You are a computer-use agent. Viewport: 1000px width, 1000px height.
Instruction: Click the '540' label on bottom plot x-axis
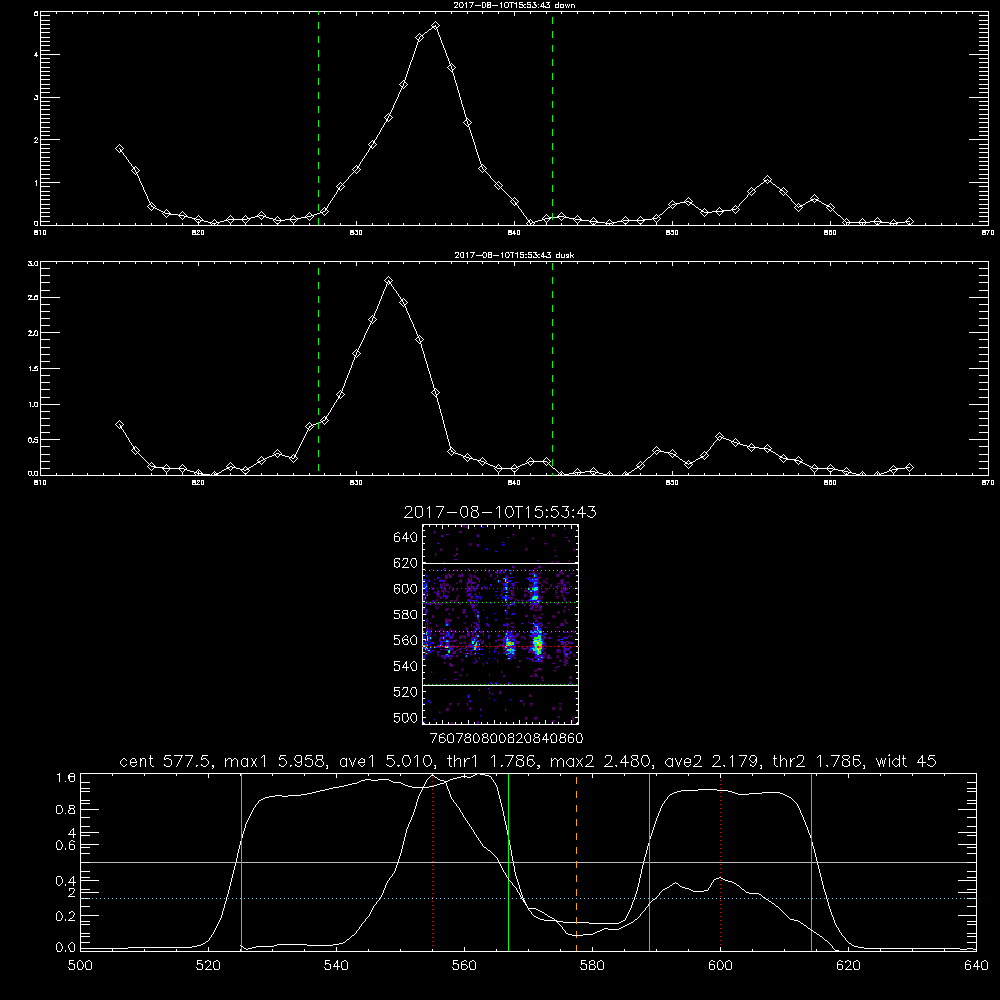pos(336,966)
